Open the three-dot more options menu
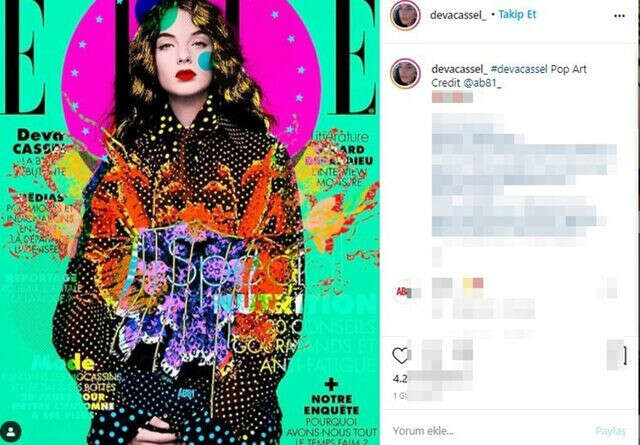640x445 pixels. [x=619, y=16]
